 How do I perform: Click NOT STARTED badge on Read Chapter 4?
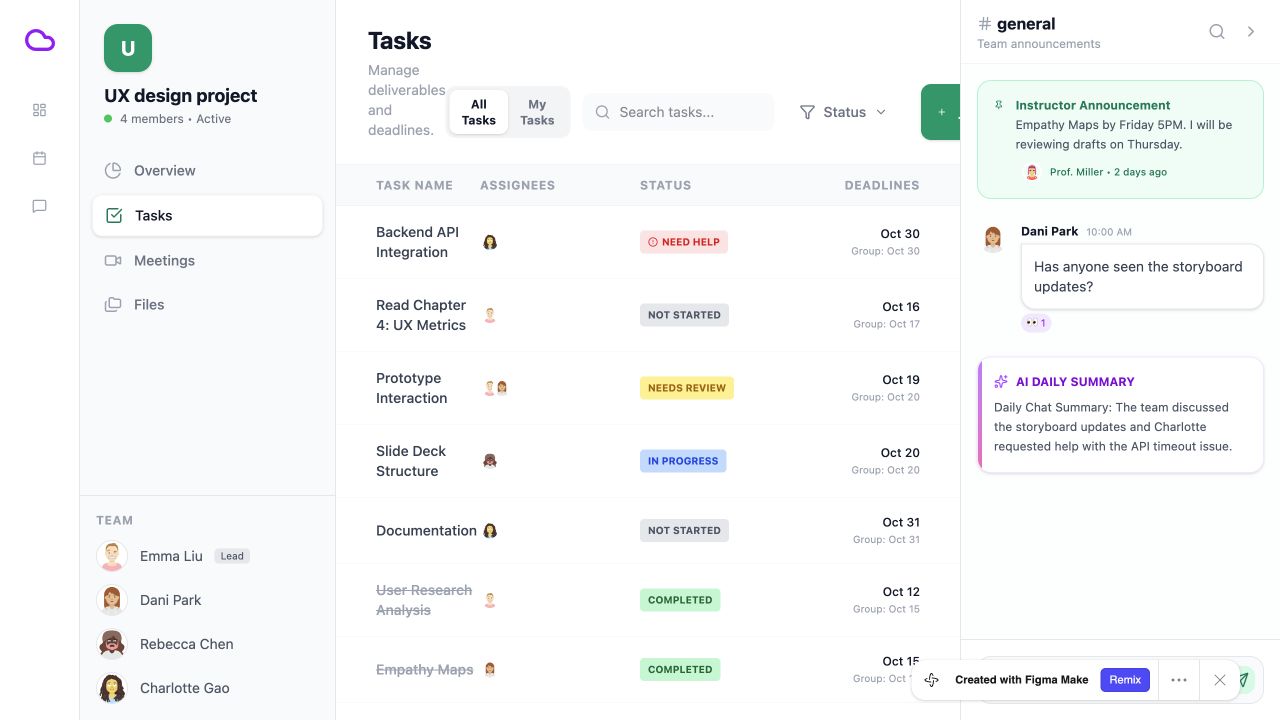[x=684, y=315]
